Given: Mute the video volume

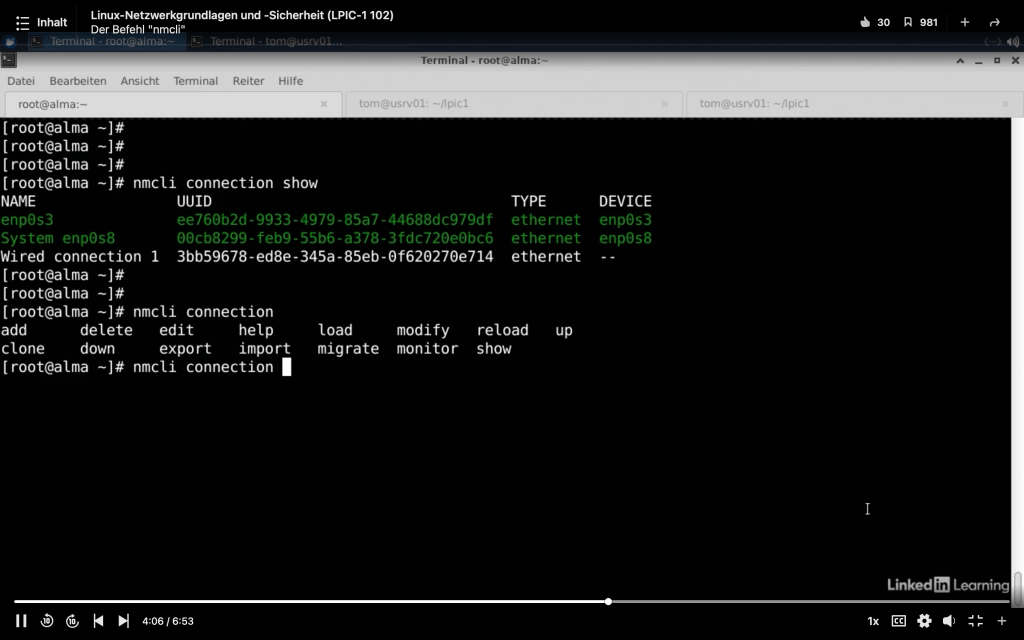Looking at the screenshot, I should 949,621.
